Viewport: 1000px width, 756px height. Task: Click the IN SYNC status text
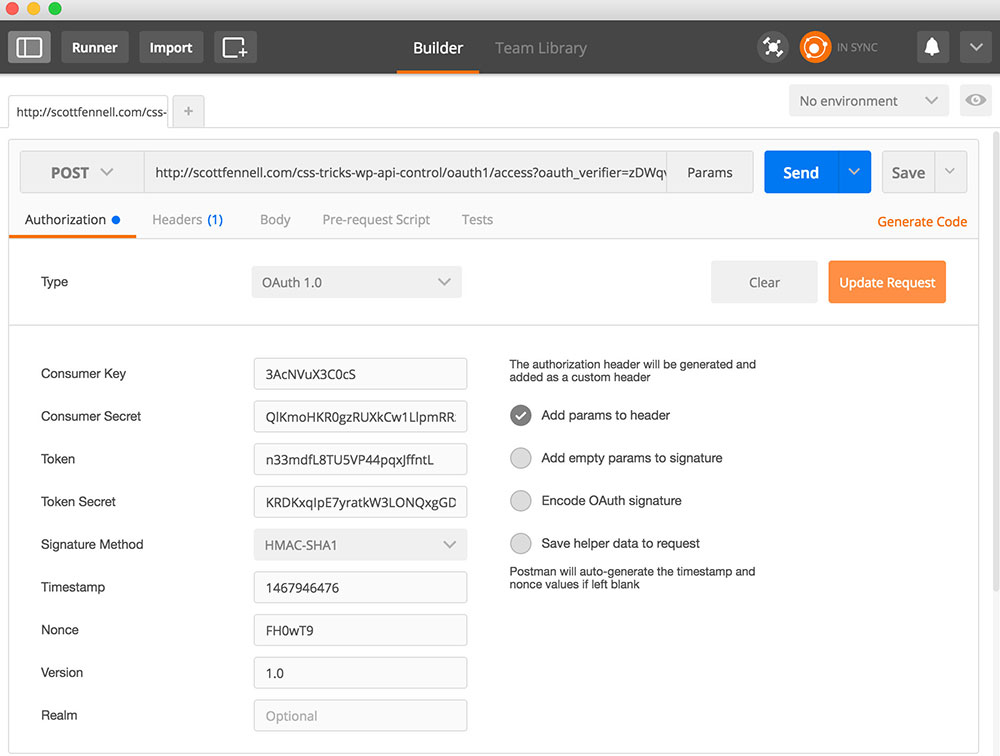(x=857, y=48)
